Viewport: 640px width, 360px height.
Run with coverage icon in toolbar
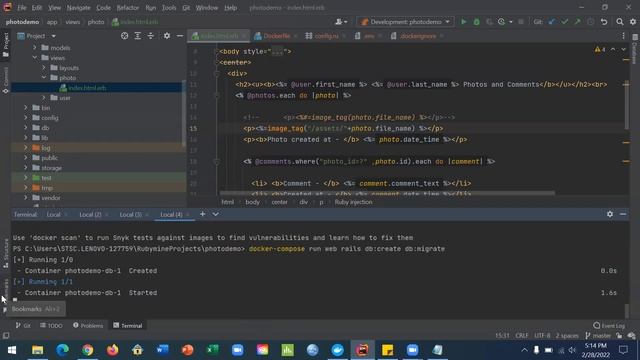489,22
